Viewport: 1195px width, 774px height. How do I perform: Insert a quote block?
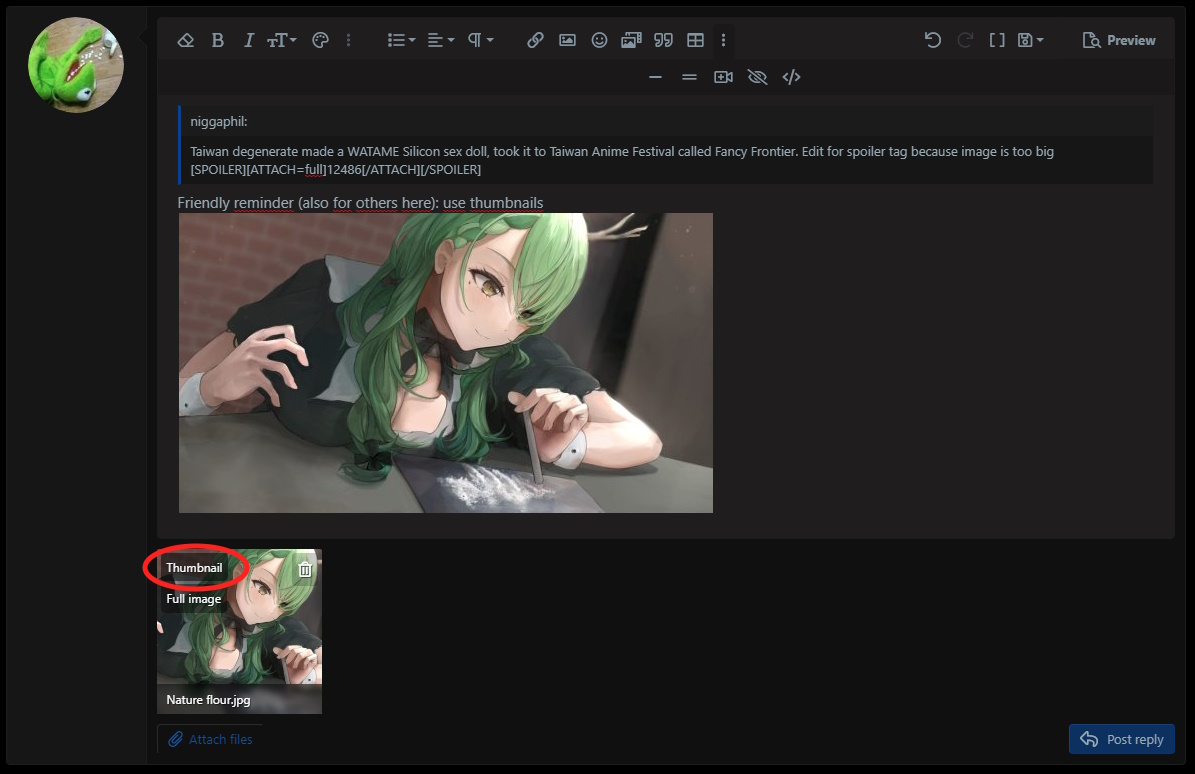pyautogui.click(x=663, y=40)
